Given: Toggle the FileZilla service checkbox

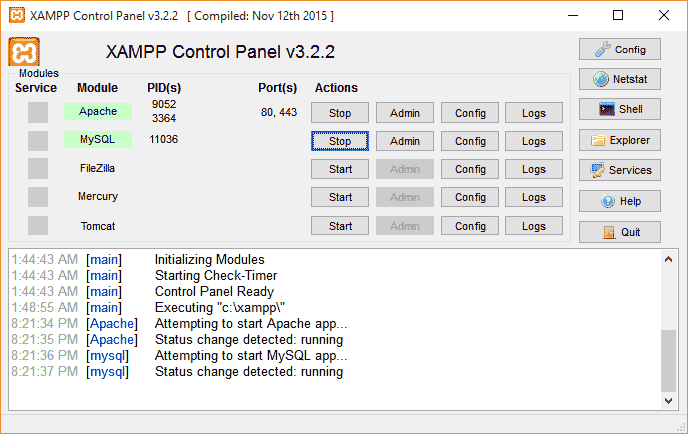Looking at the screenshot, I should pyautogui.click(x=38, y=169).
